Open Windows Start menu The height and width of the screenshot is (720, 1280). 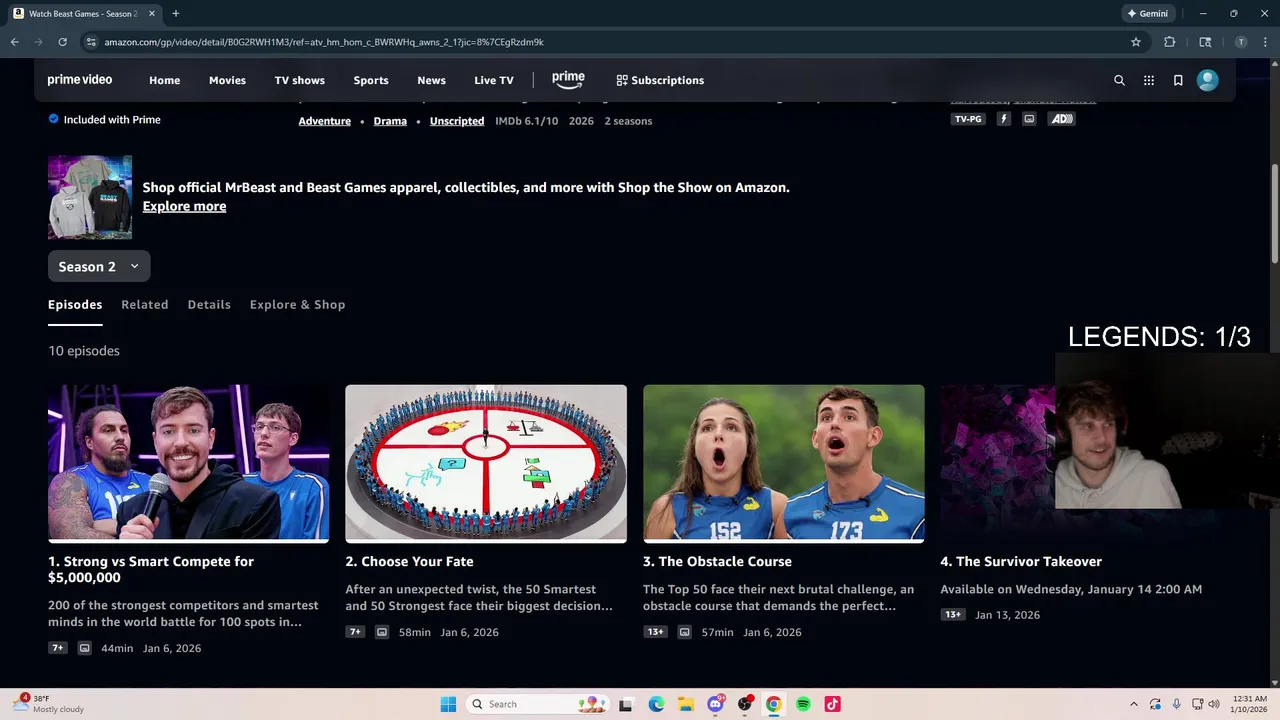tap(448, 704)
